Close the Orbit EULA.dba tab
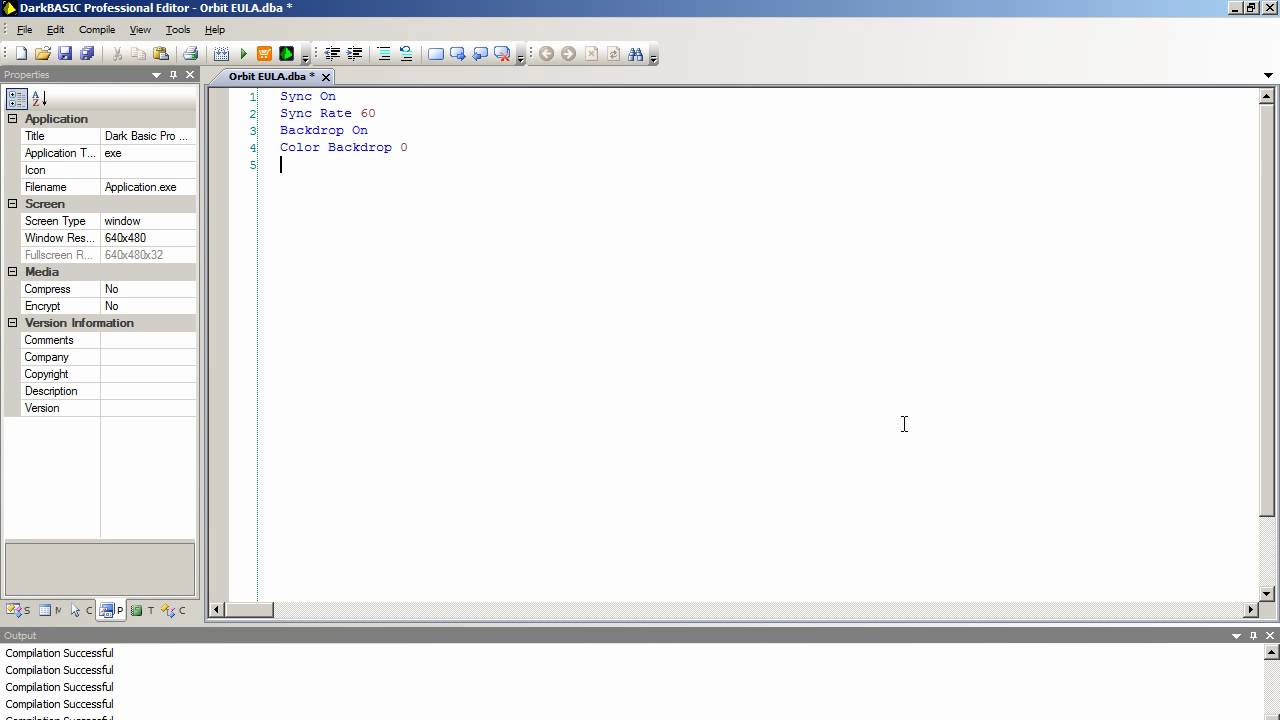 (x=325, y=77)
